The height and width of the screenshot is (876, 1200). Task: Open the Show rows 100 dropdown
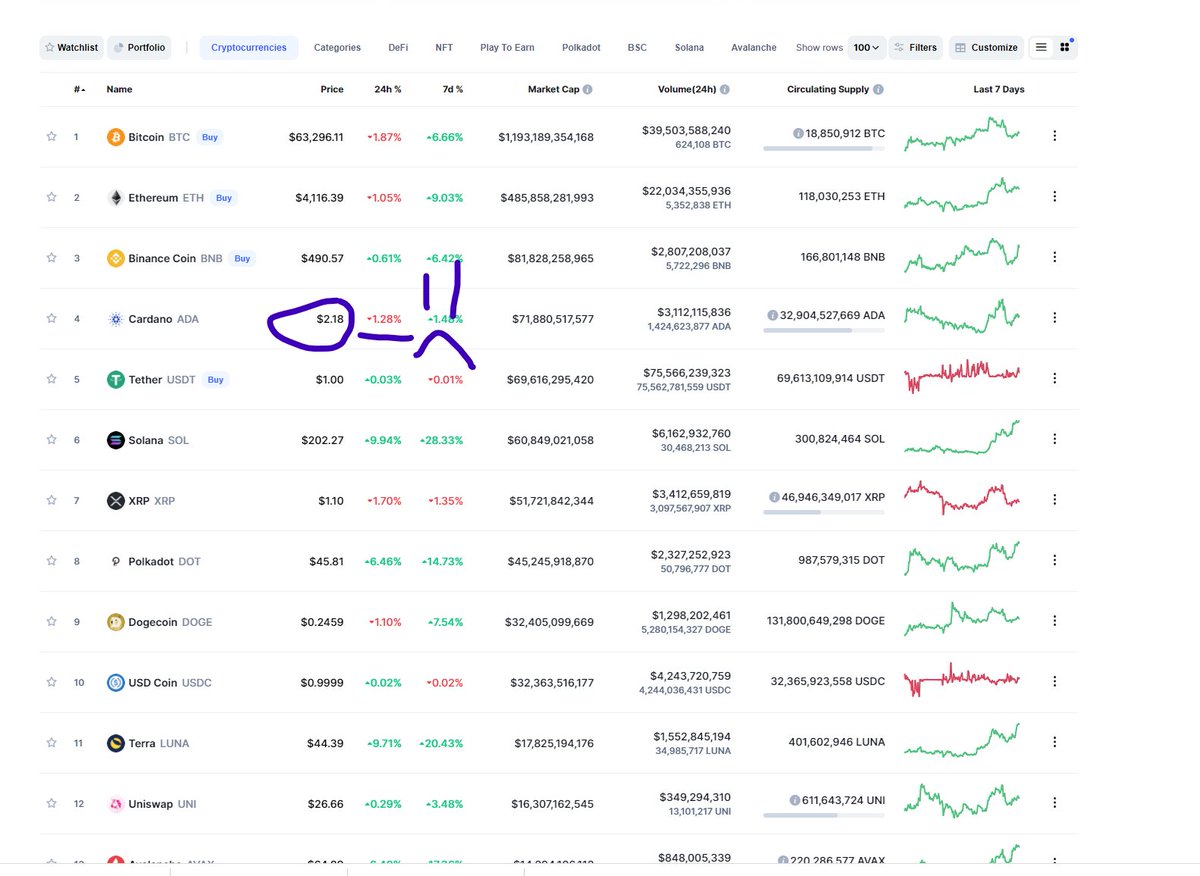866,47
